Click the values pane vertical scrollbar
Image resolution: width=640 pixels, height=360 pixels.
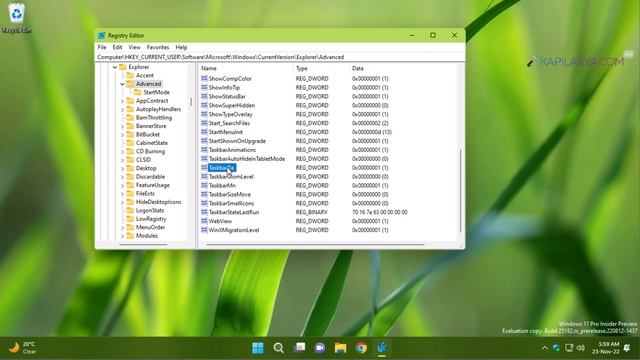(460, 191)
